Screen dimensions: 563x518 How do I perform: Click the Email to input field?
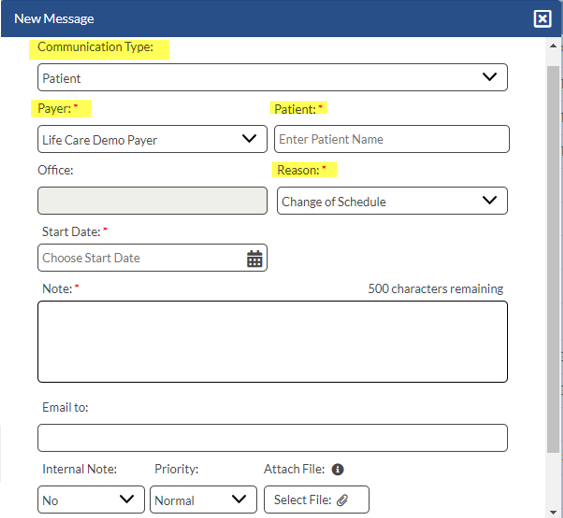273,438
